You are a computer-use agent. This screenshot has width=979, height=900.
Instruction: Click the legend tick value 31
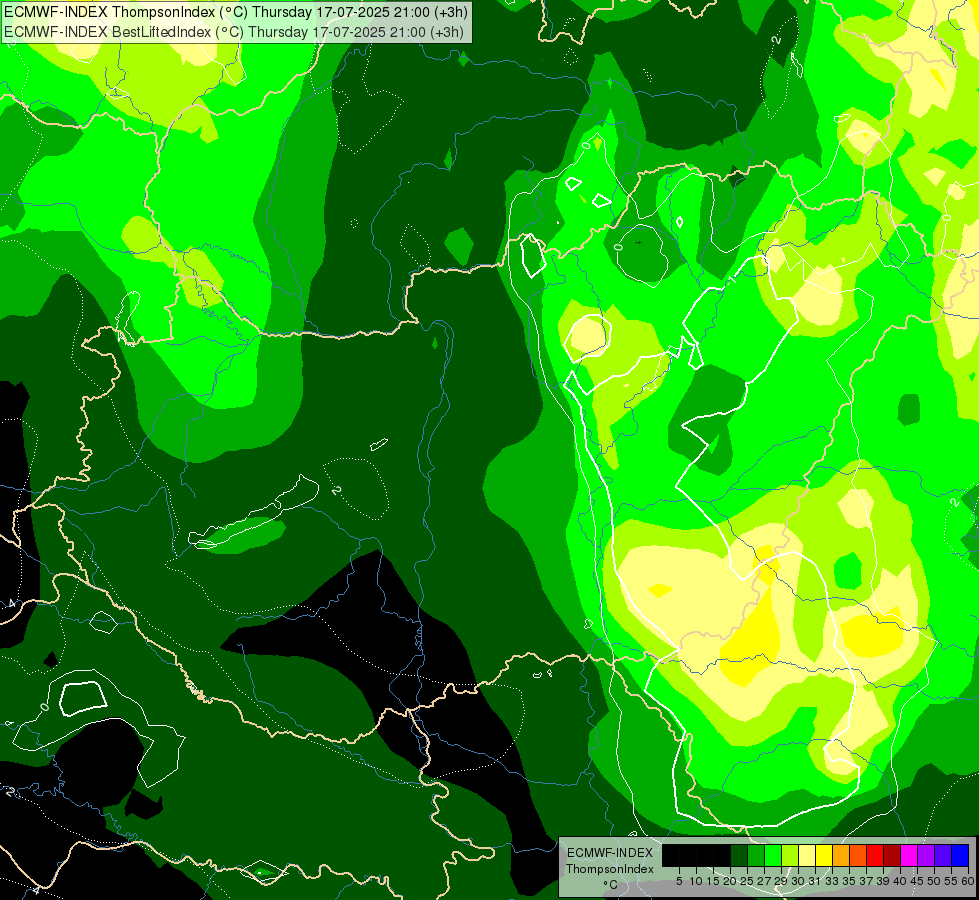coord(815,881)
